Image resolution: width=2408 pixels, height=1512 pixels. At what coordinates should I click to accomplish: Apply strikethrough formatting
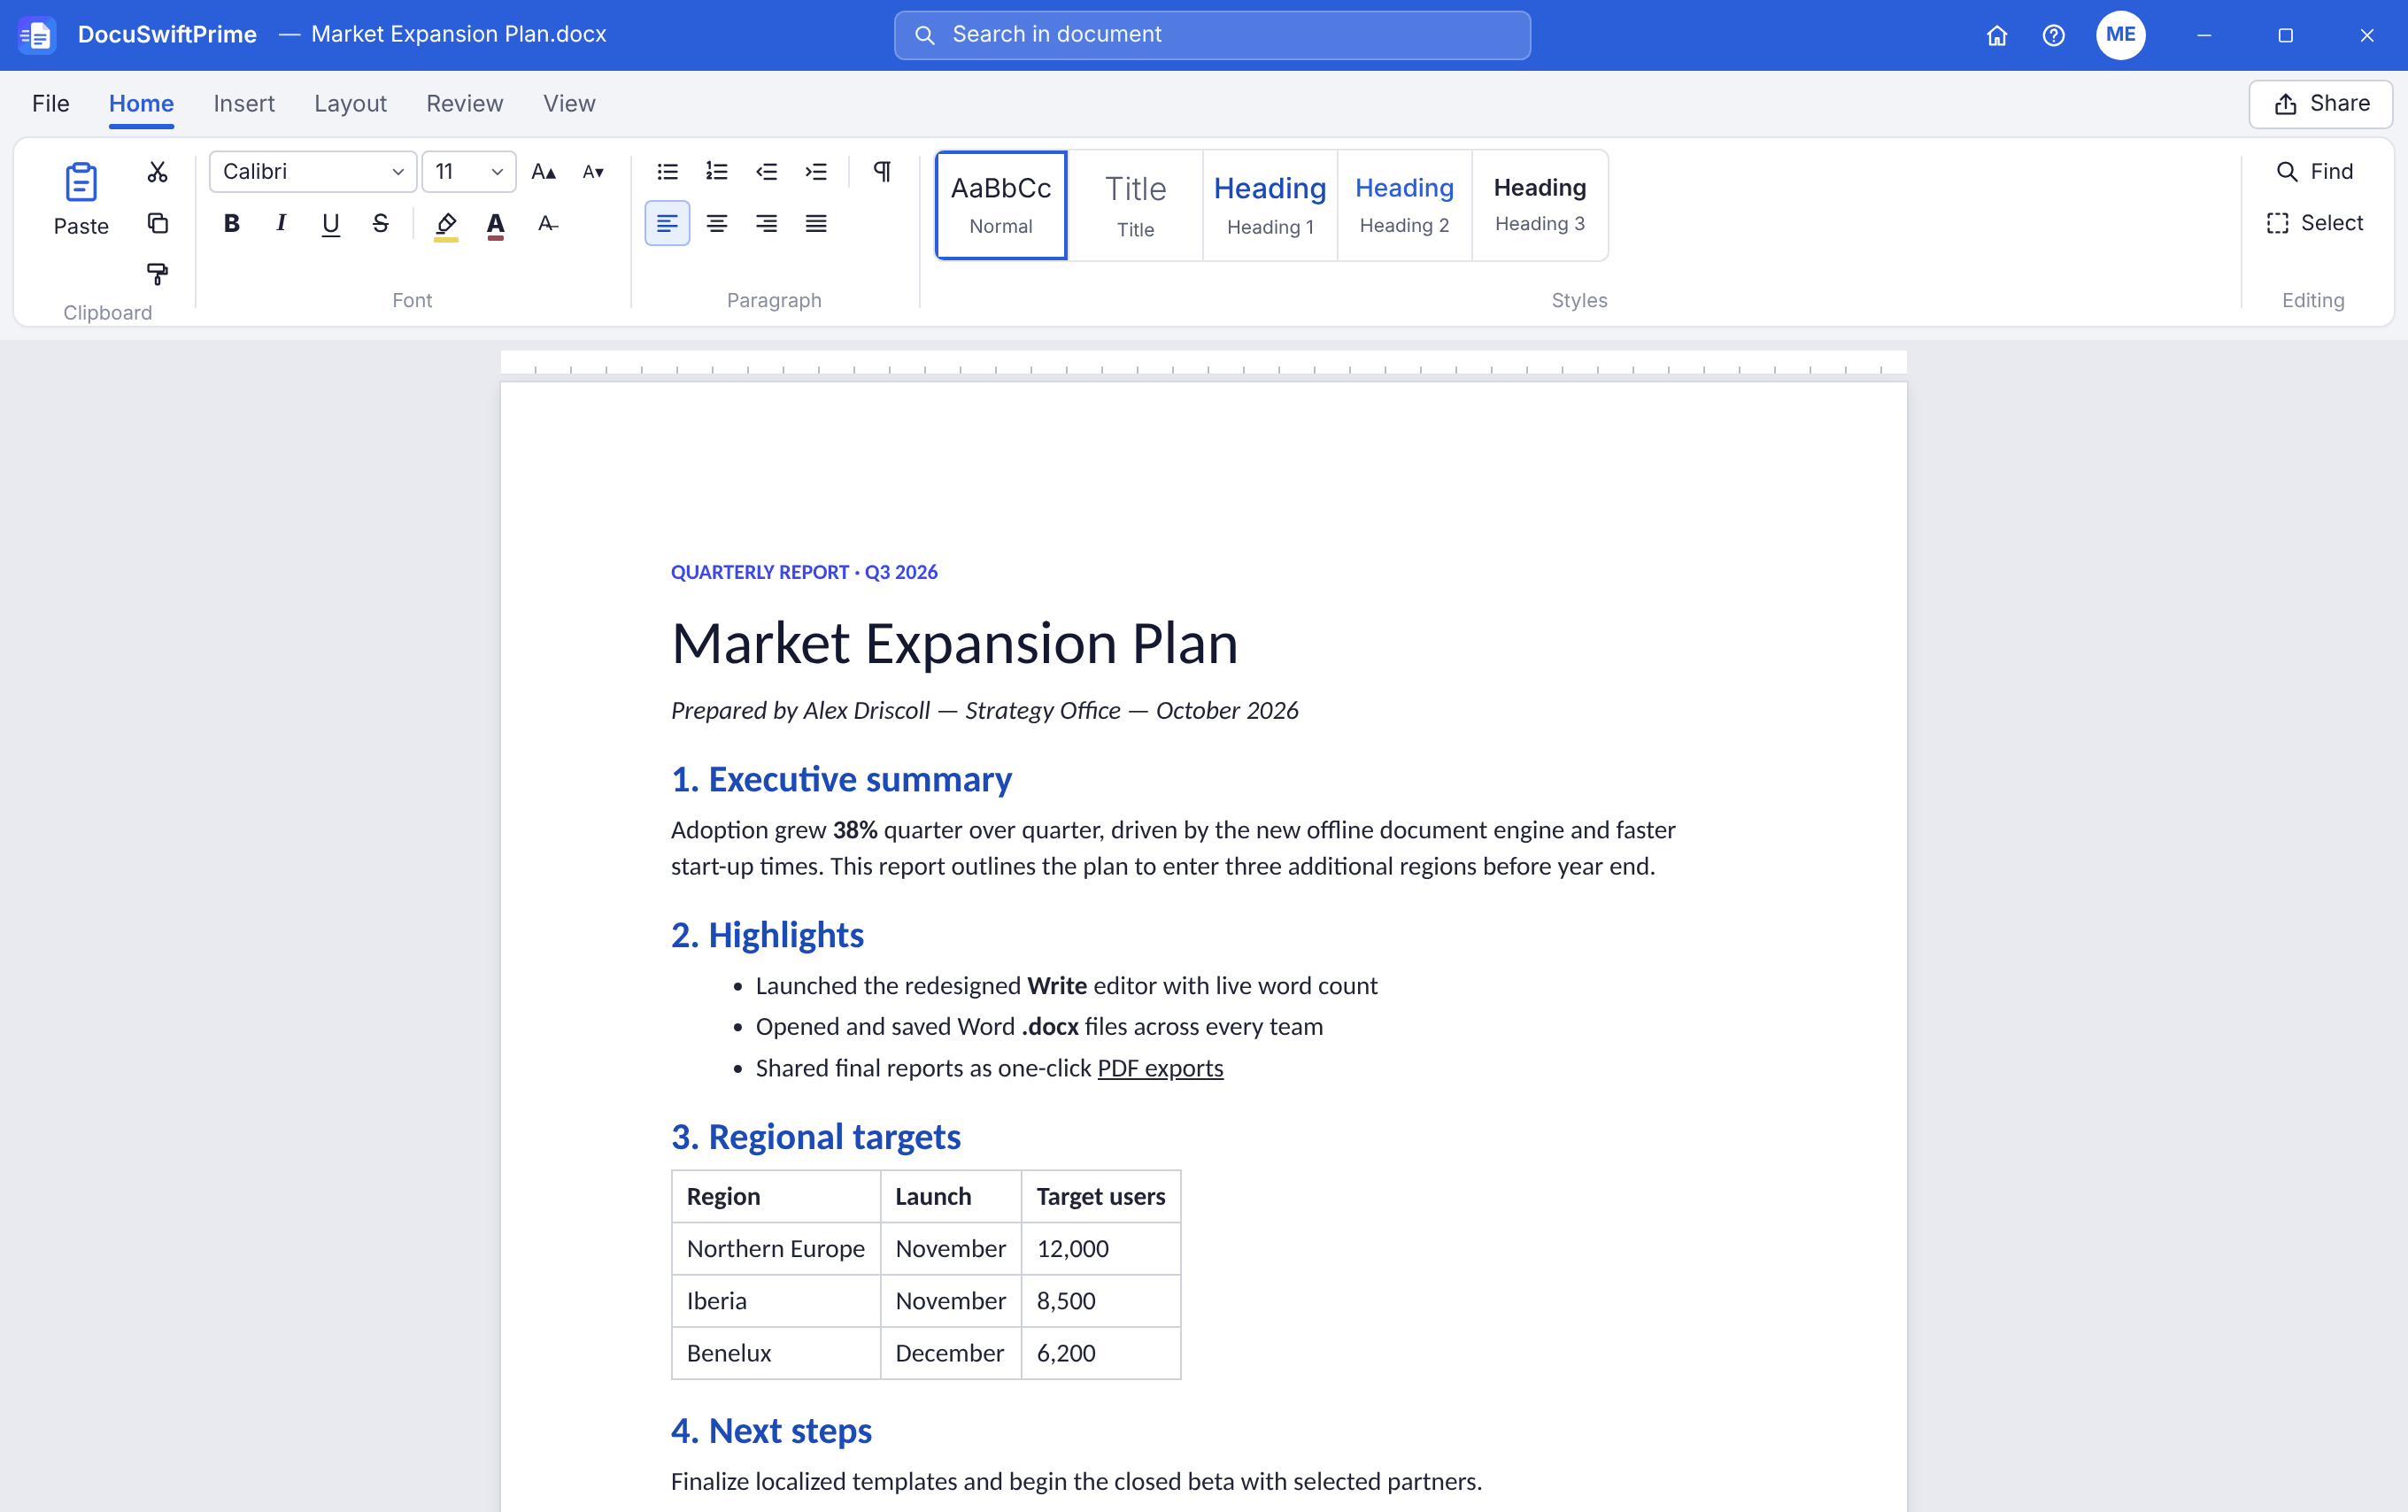click(380, 223)
